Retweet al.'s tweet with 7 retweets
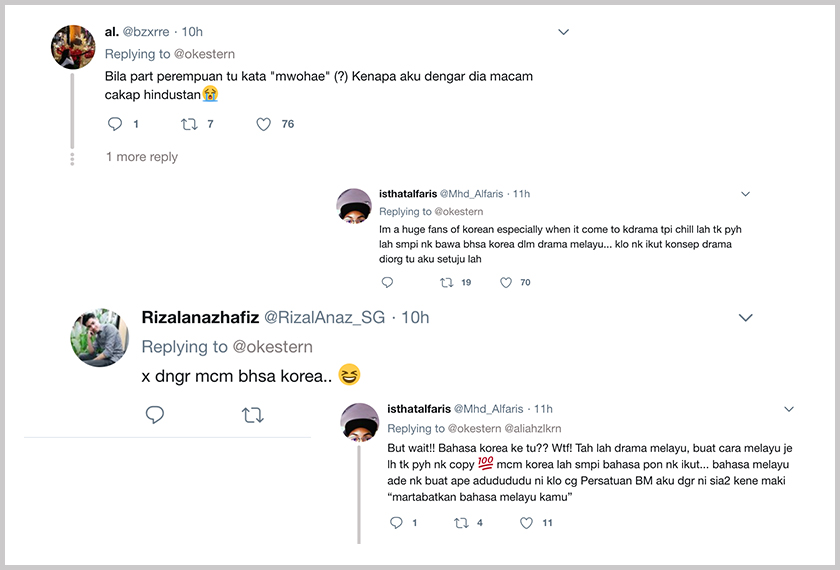This screenshot has width=840, height=570. tap(188, 124)
